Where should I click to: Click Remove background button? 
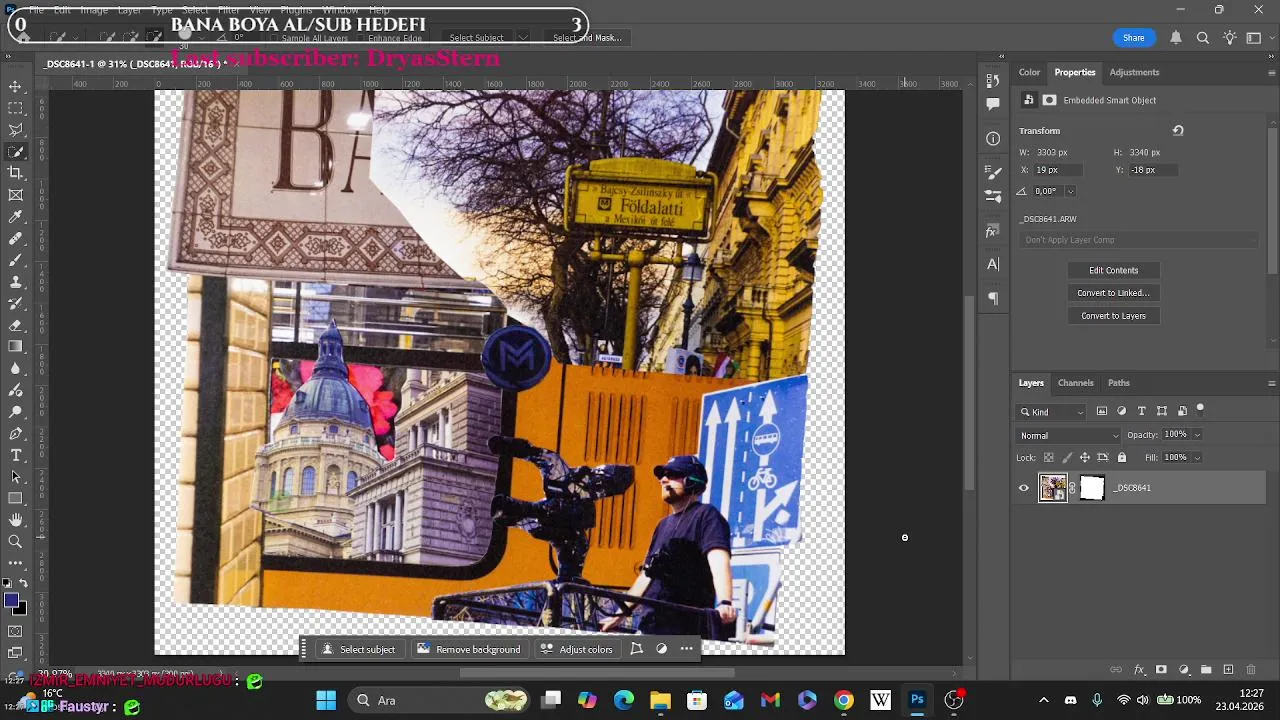tap(468, 649)
